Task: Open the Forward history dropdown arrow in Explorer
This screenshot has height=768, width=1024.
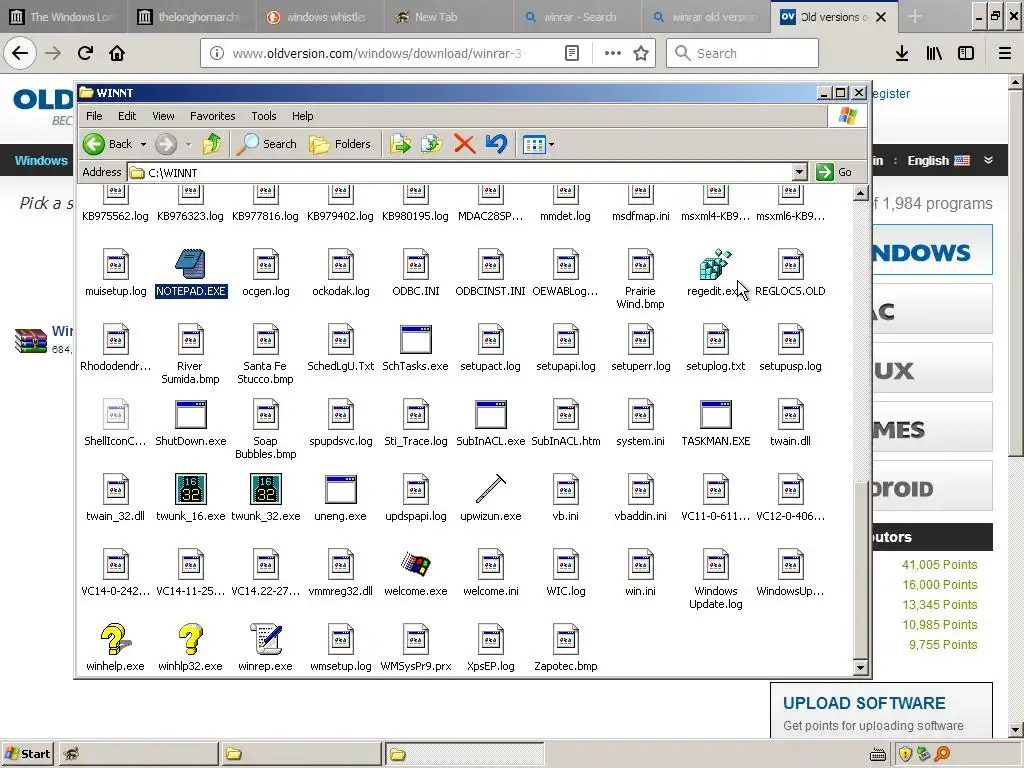Action: [x=188, y=144]
